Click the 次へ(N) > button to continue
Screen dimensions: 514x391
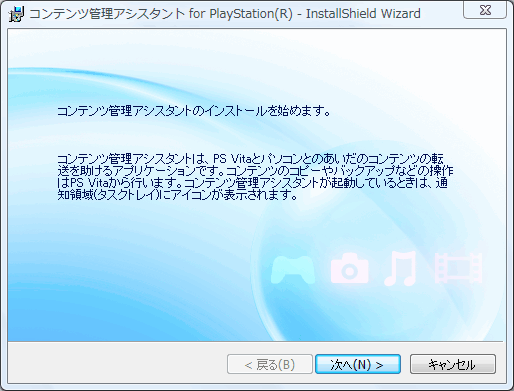point(358,364)
